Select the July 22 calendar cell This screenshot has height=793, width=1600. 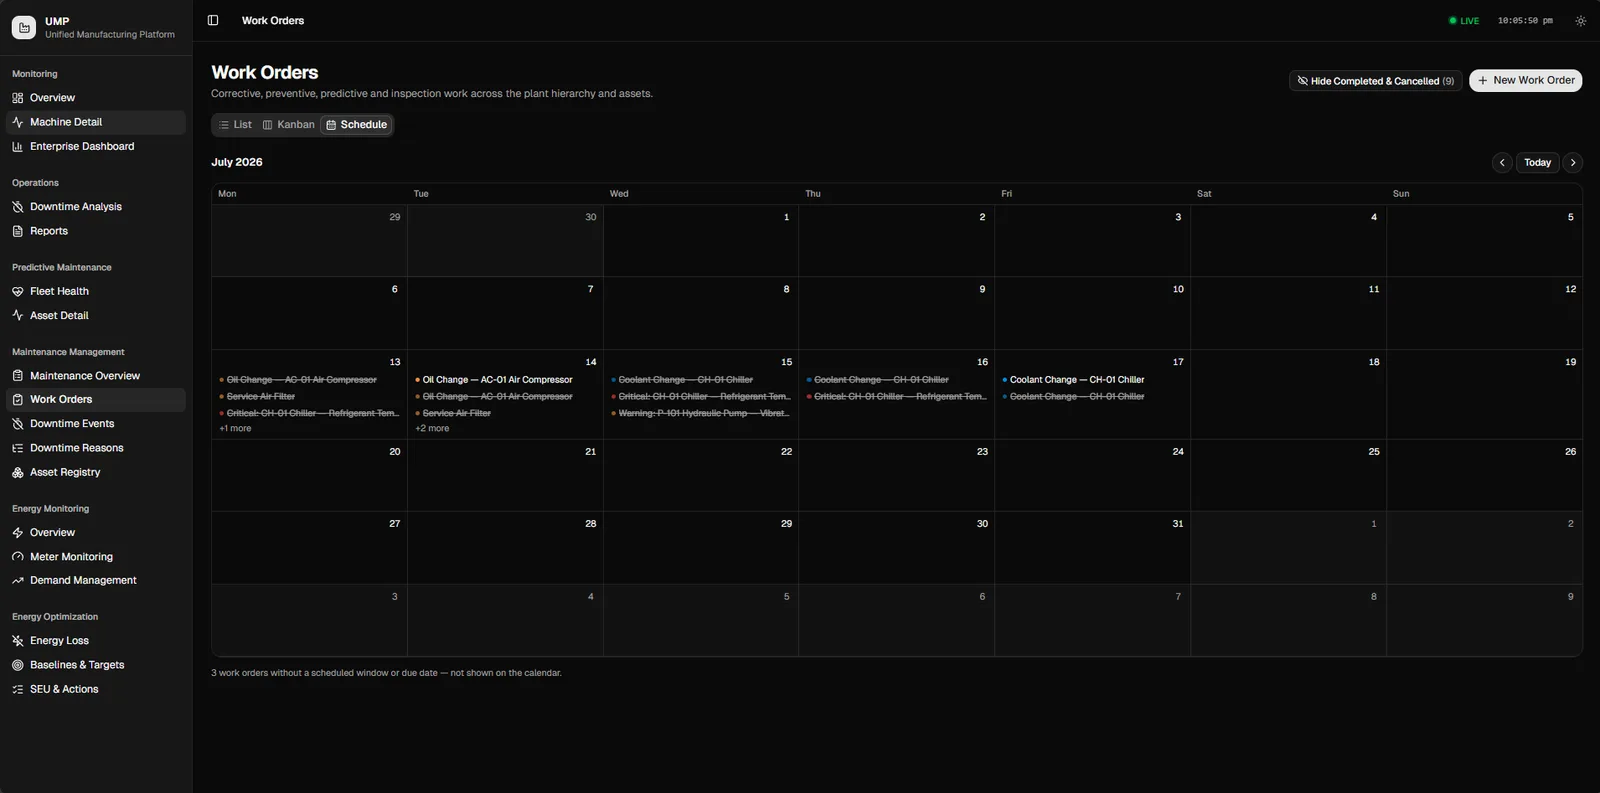701,476
